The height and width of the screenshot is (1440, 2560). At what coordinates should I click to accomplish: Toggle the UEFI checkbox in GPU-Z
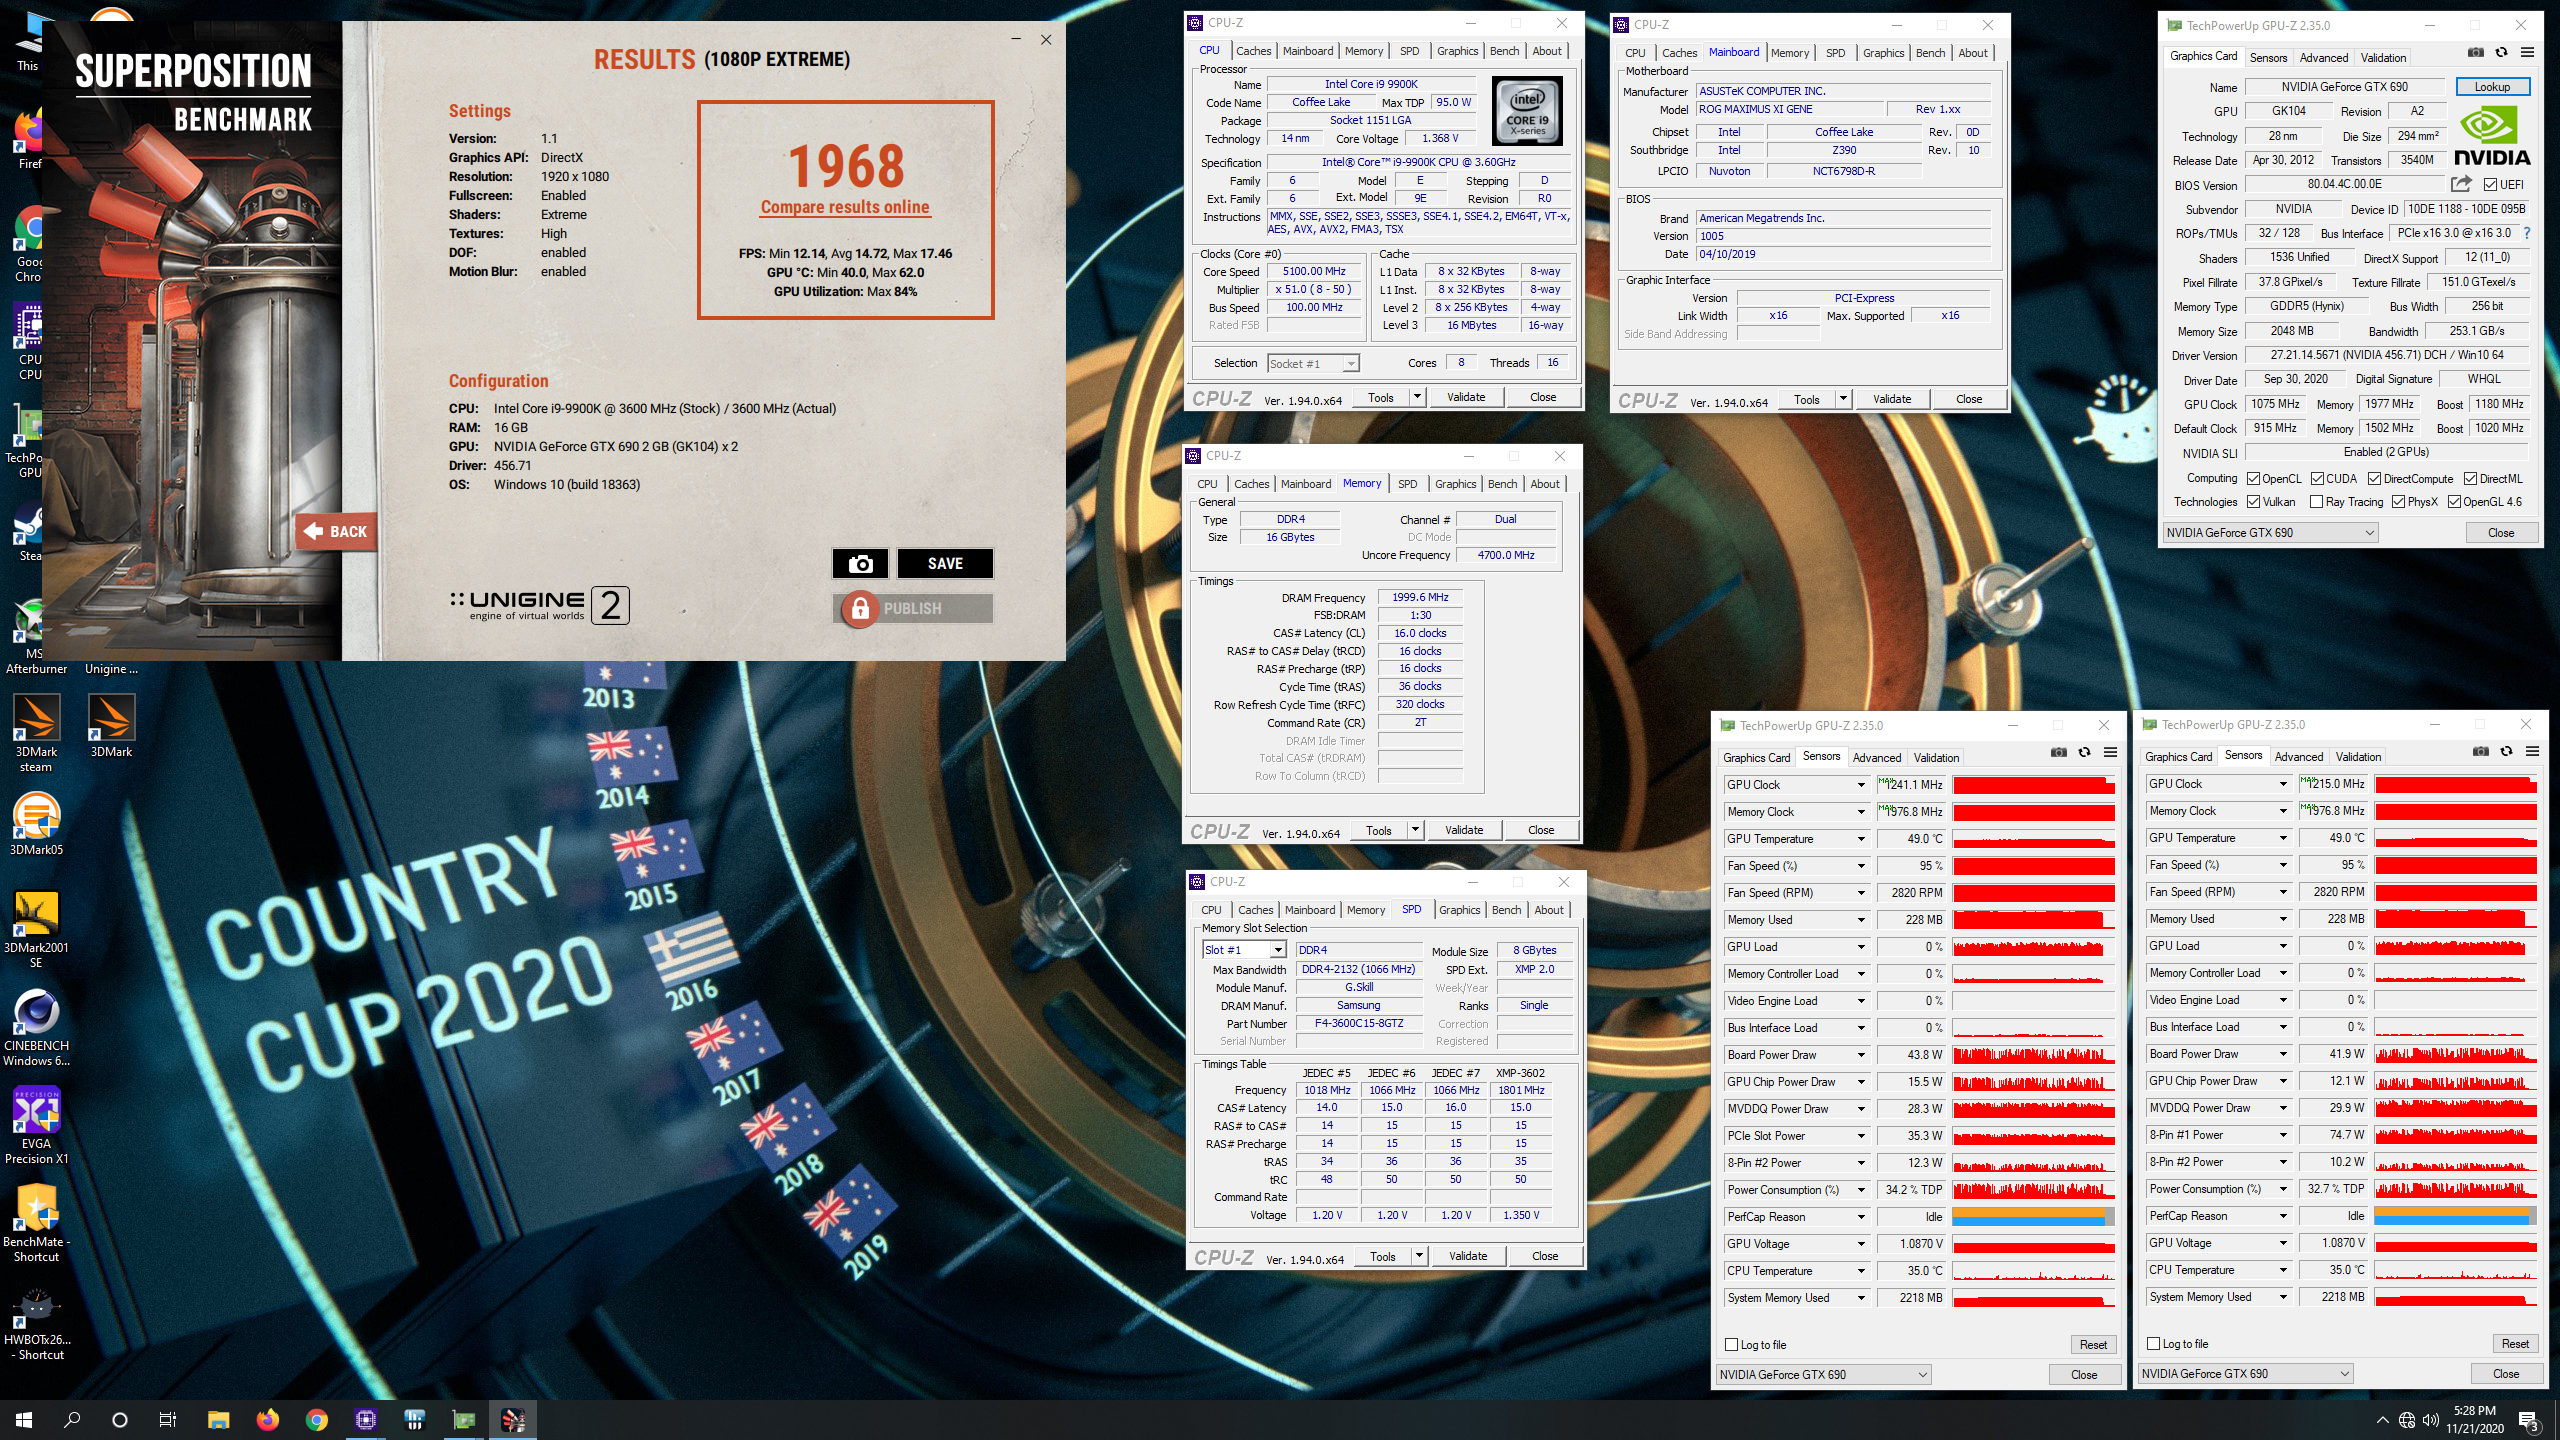coord(2490,184)
